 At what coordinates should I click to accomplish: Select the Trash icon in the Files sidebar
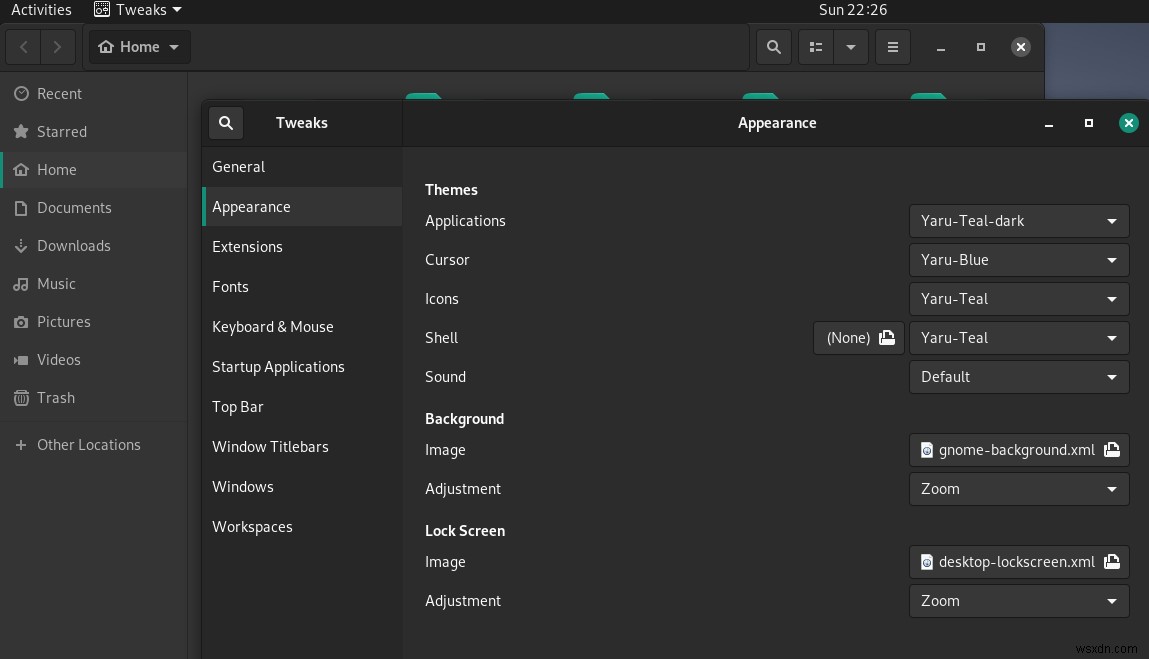click(20, 397)
